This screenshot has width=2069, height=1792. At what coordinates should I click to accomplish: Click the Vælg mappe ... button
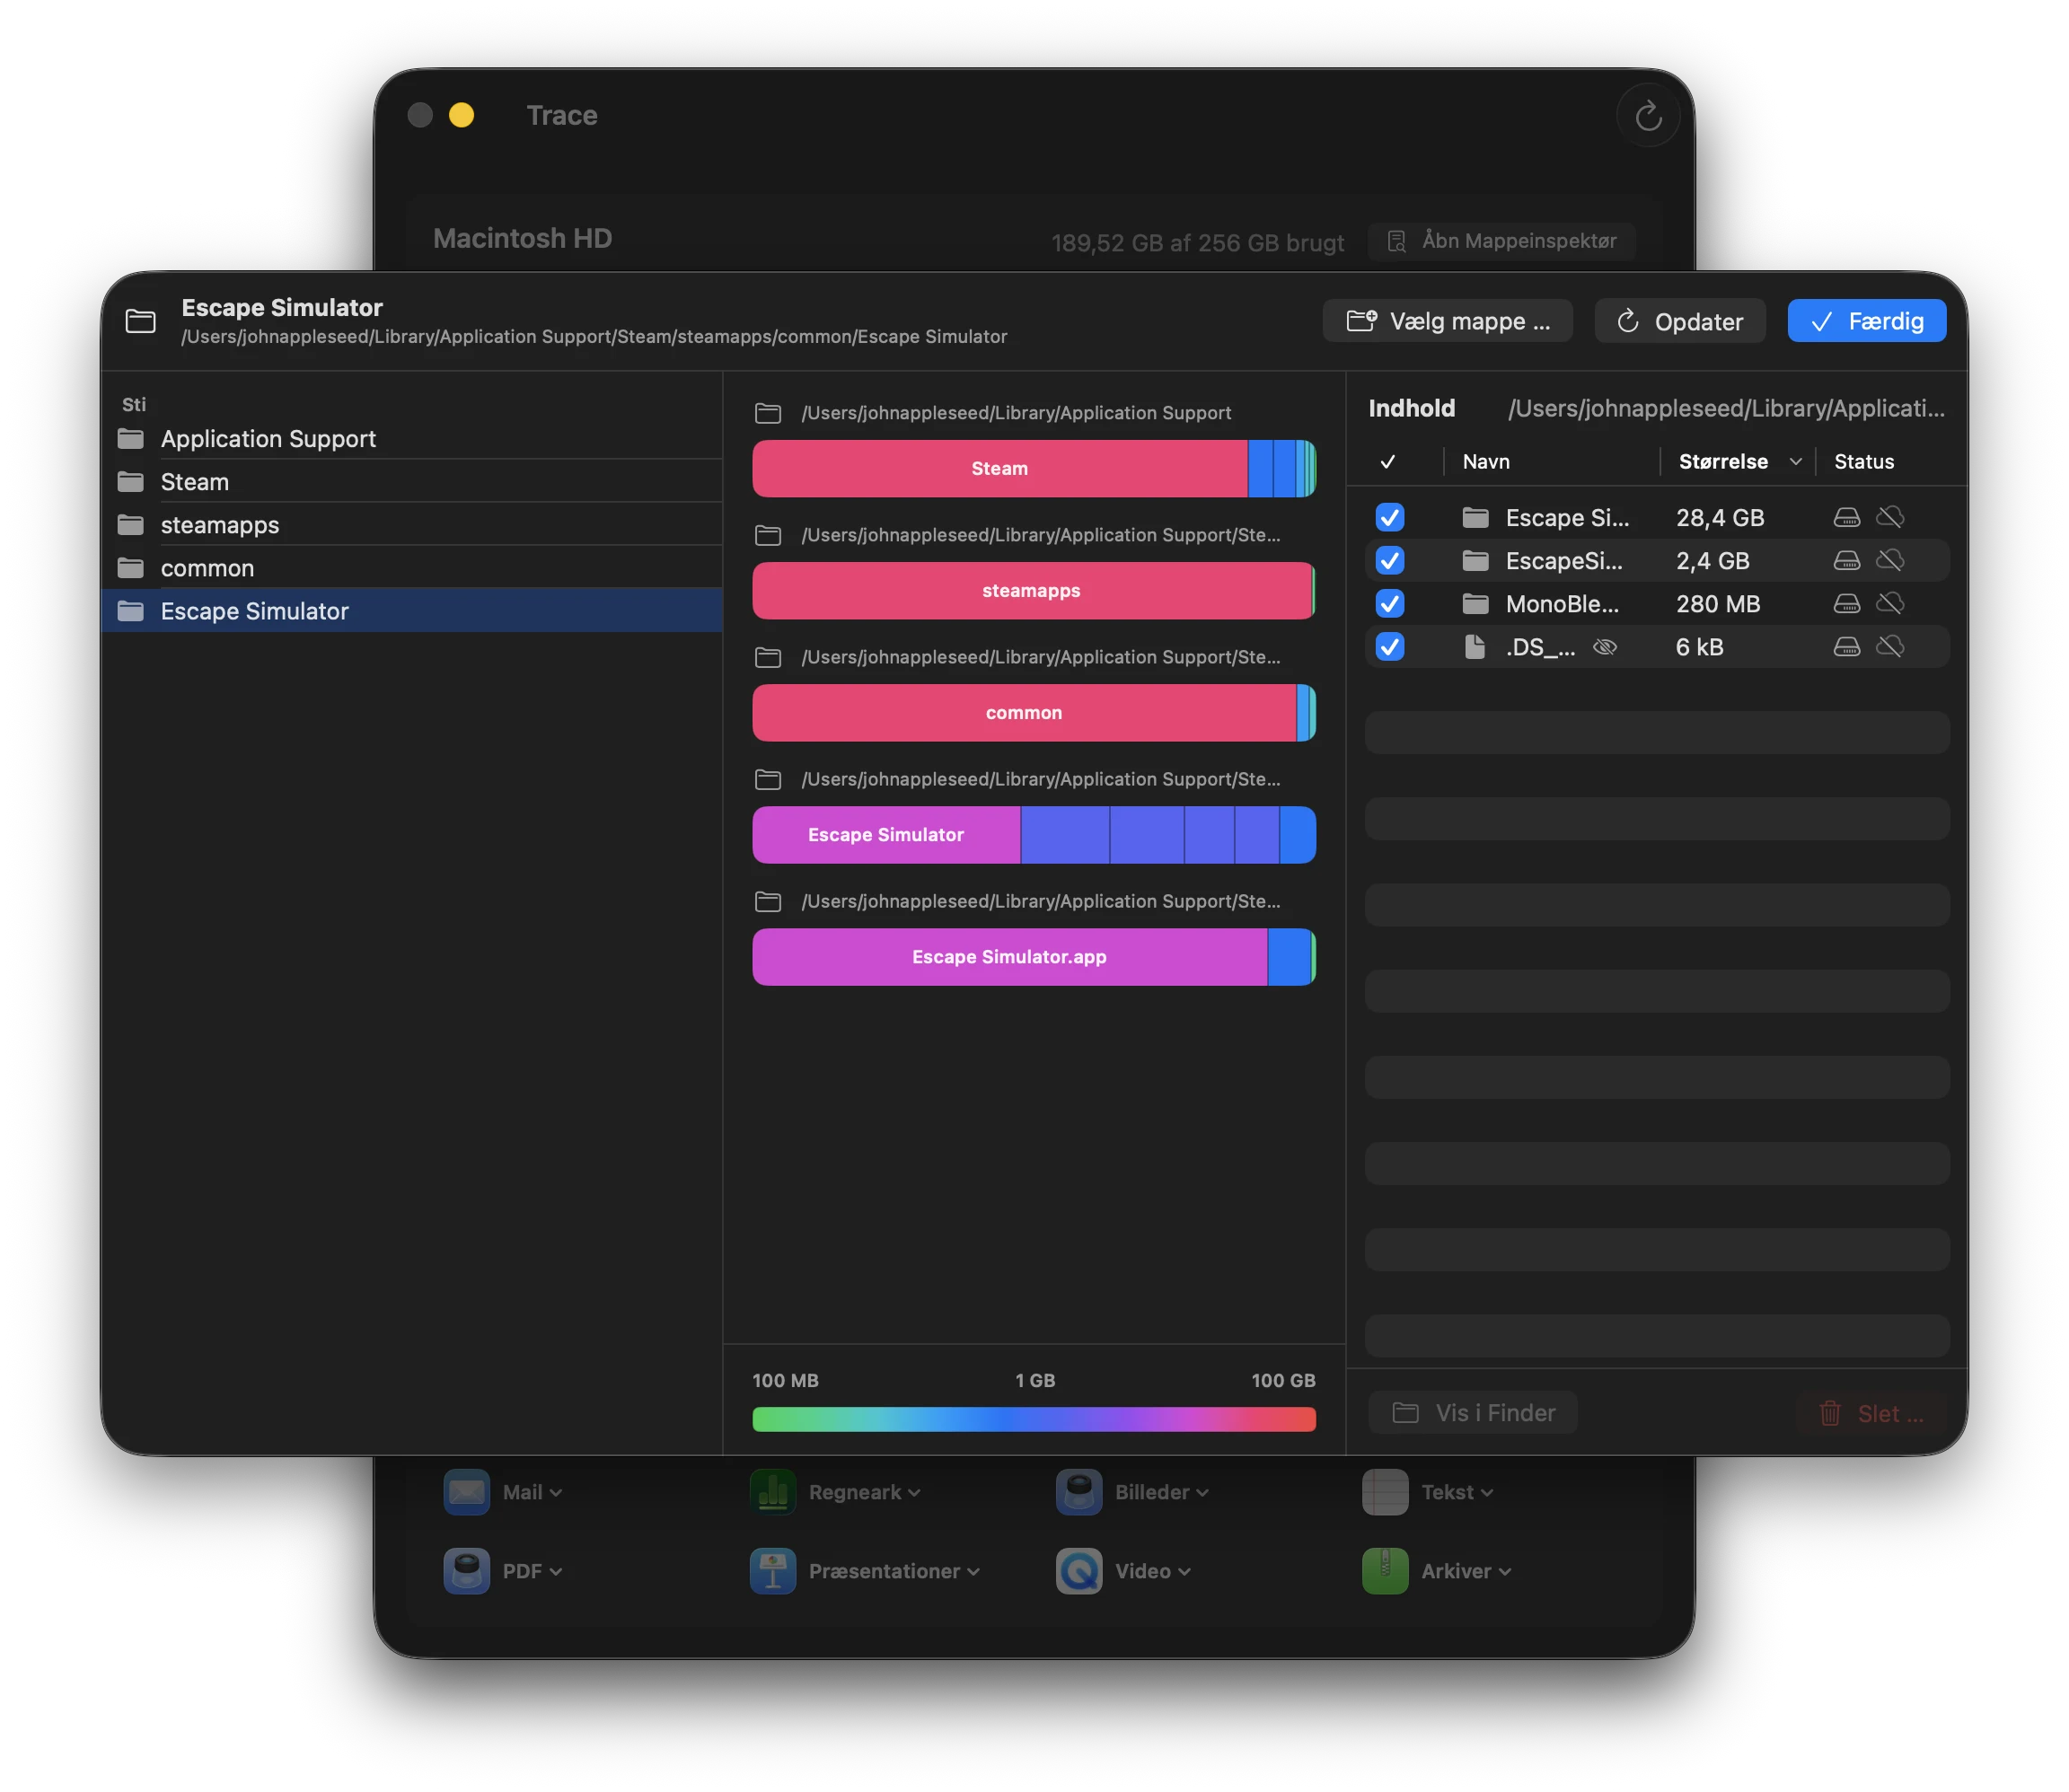tap(1447, 321)
